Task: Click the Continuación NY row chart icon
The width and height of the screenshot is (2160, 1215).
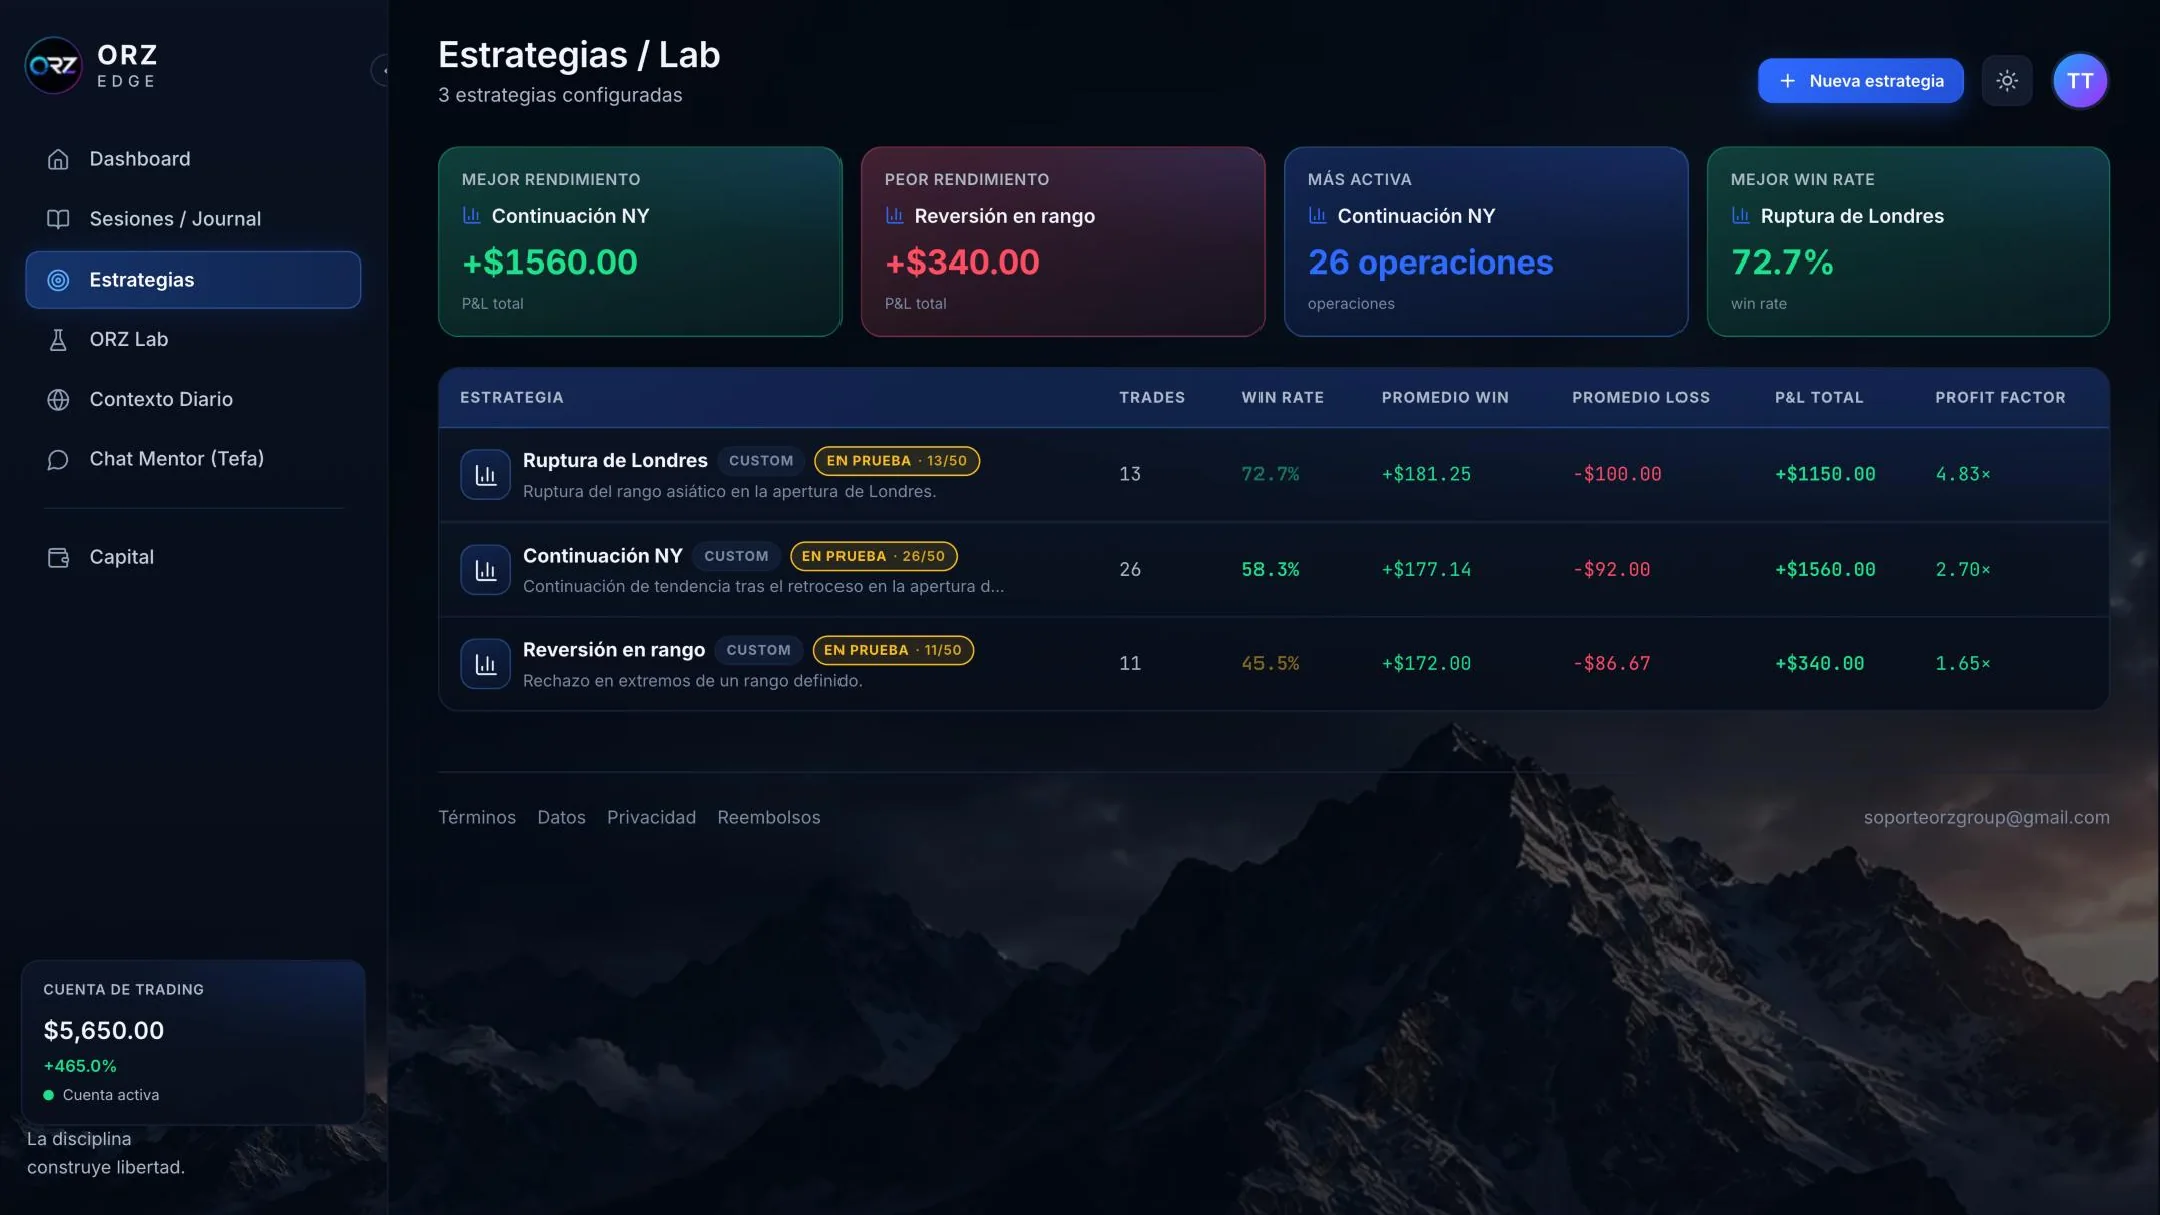Action: [x=485, y=570]
